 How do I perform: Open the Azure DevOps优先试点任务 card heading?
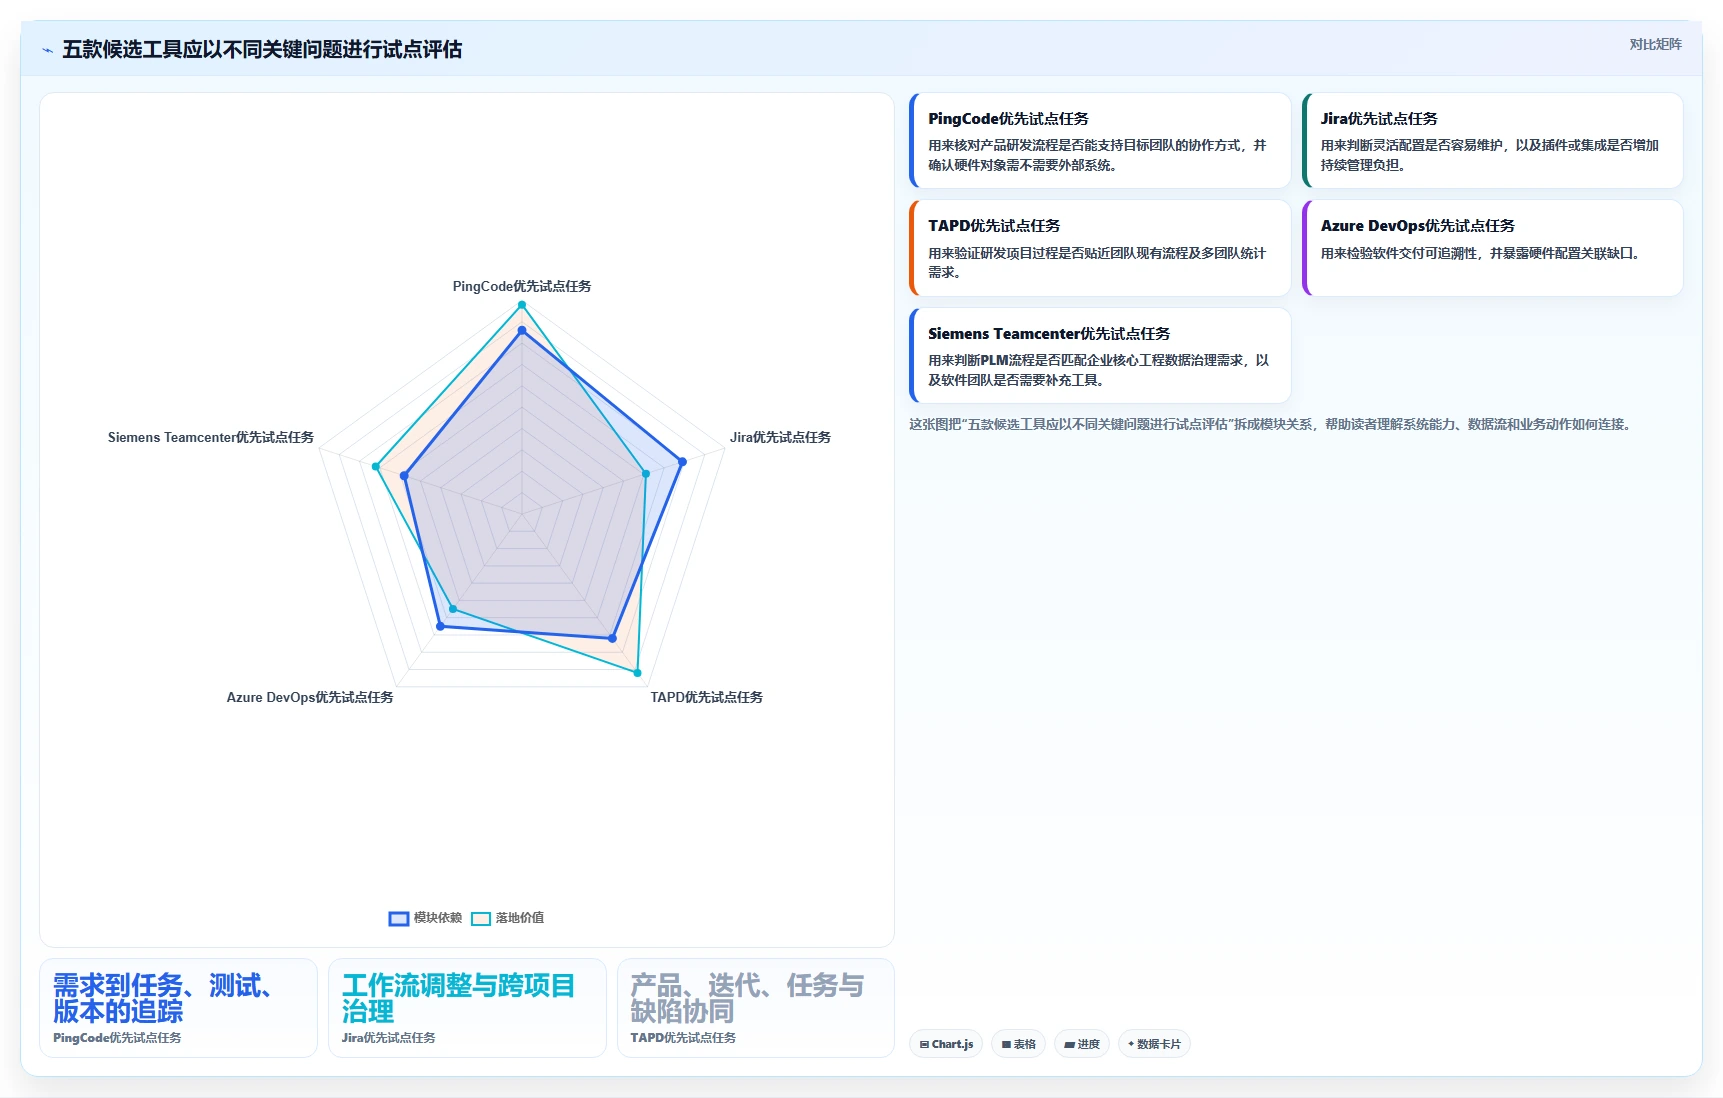(x=1418, y=226)
